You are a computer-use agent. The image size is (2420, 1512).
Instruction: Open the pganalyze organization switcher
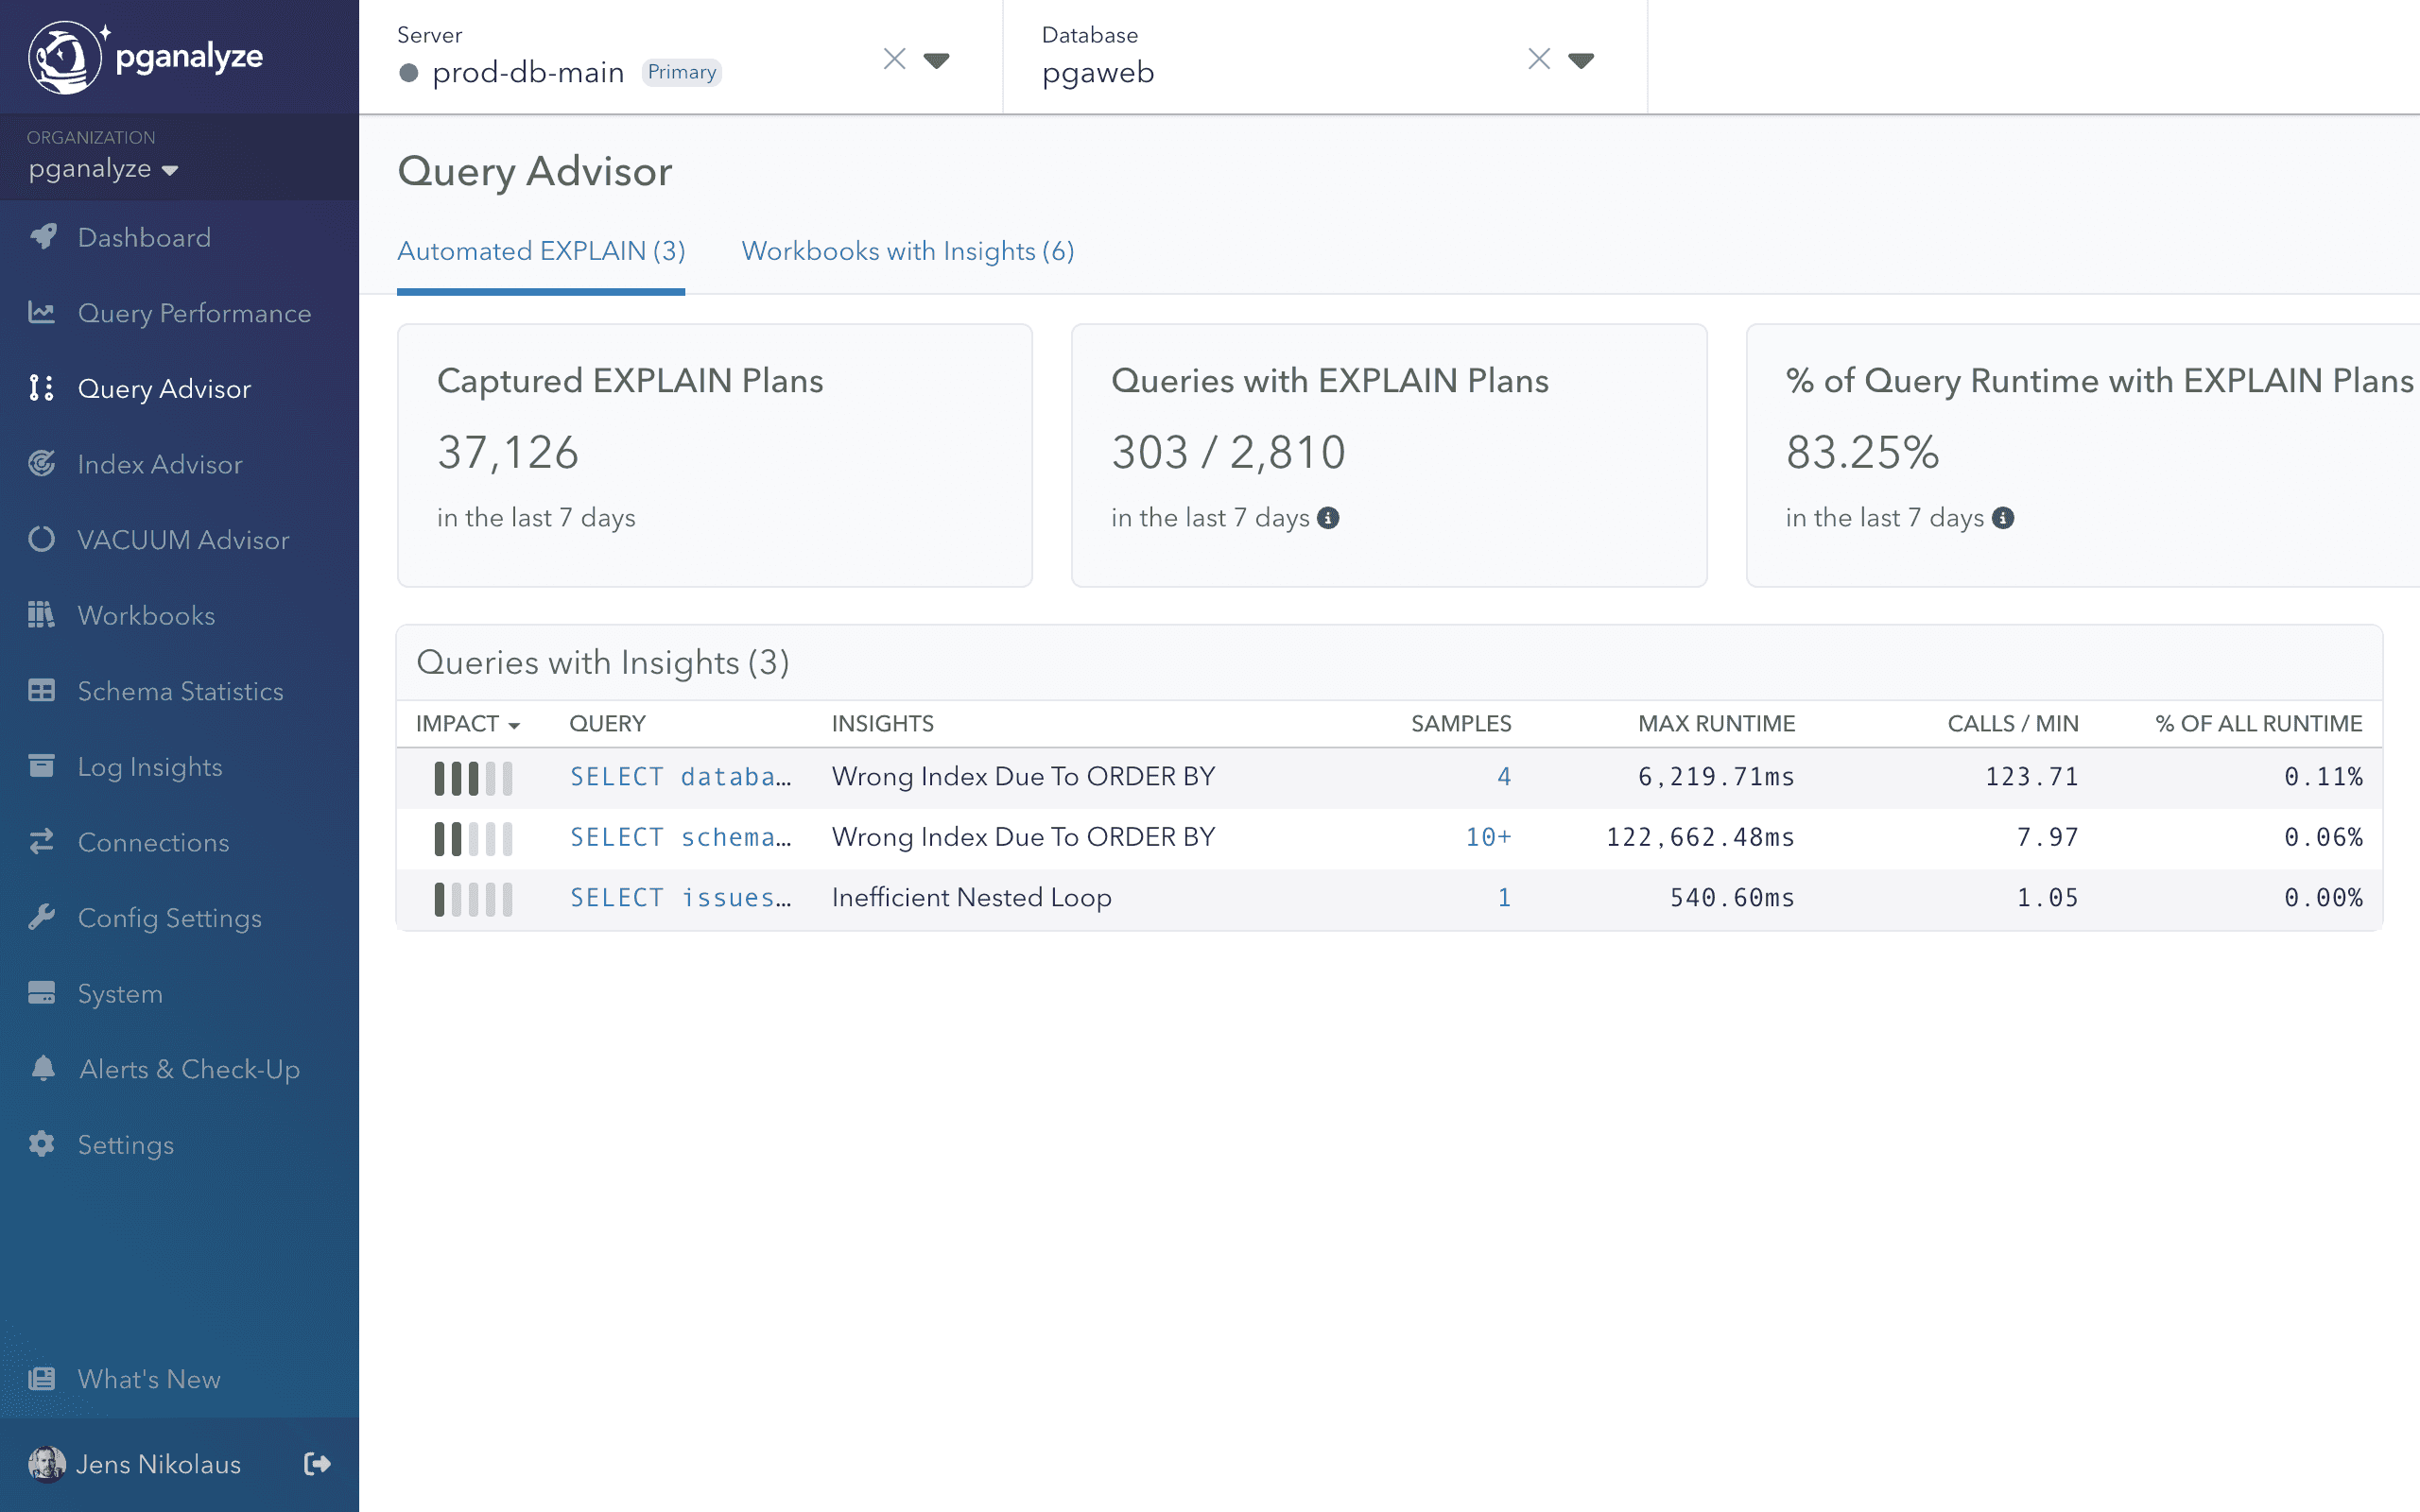point(103,169)
